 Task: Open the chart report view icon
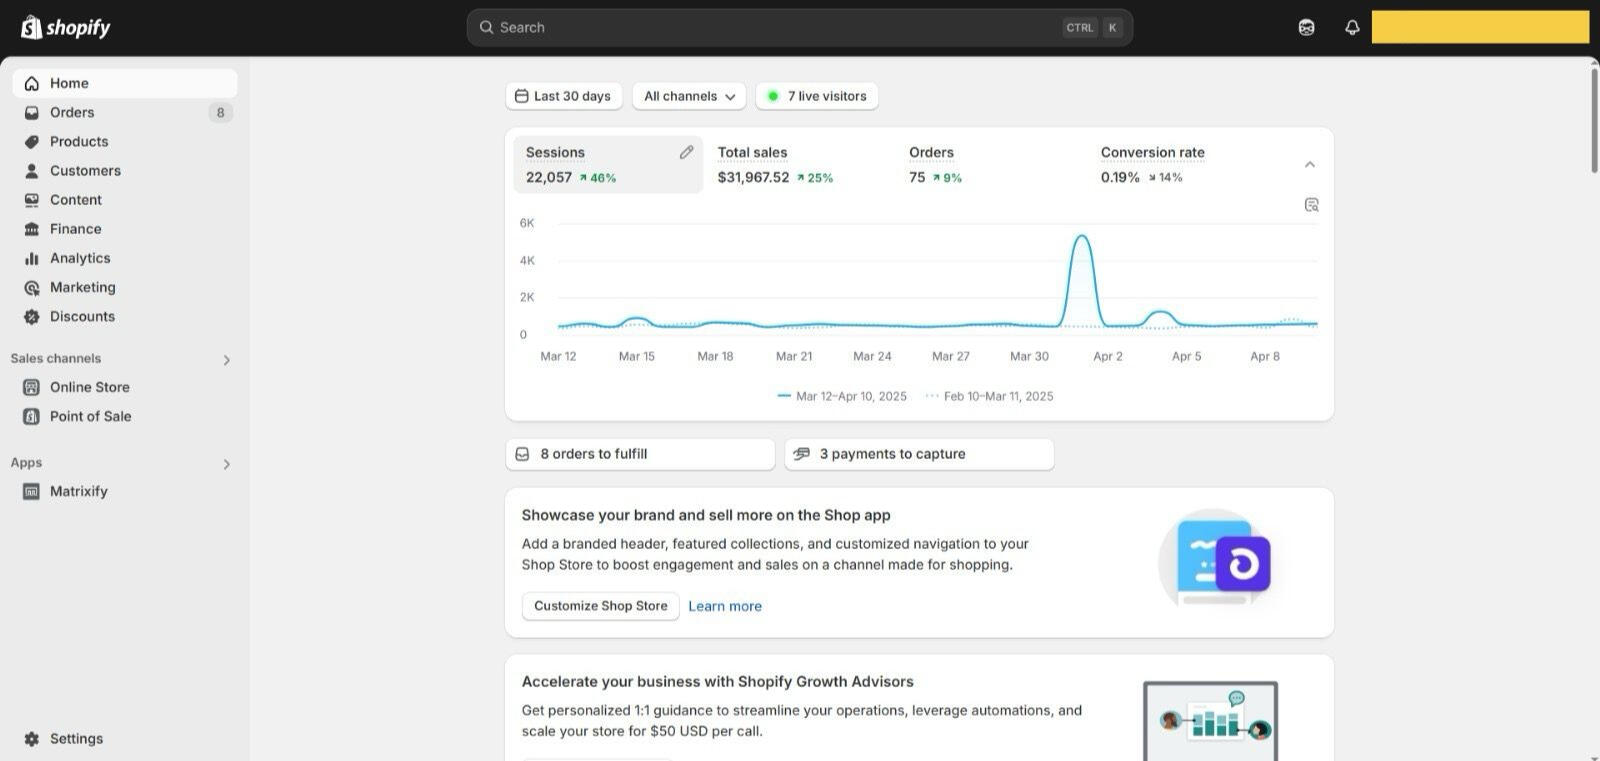pos(1311,205)
